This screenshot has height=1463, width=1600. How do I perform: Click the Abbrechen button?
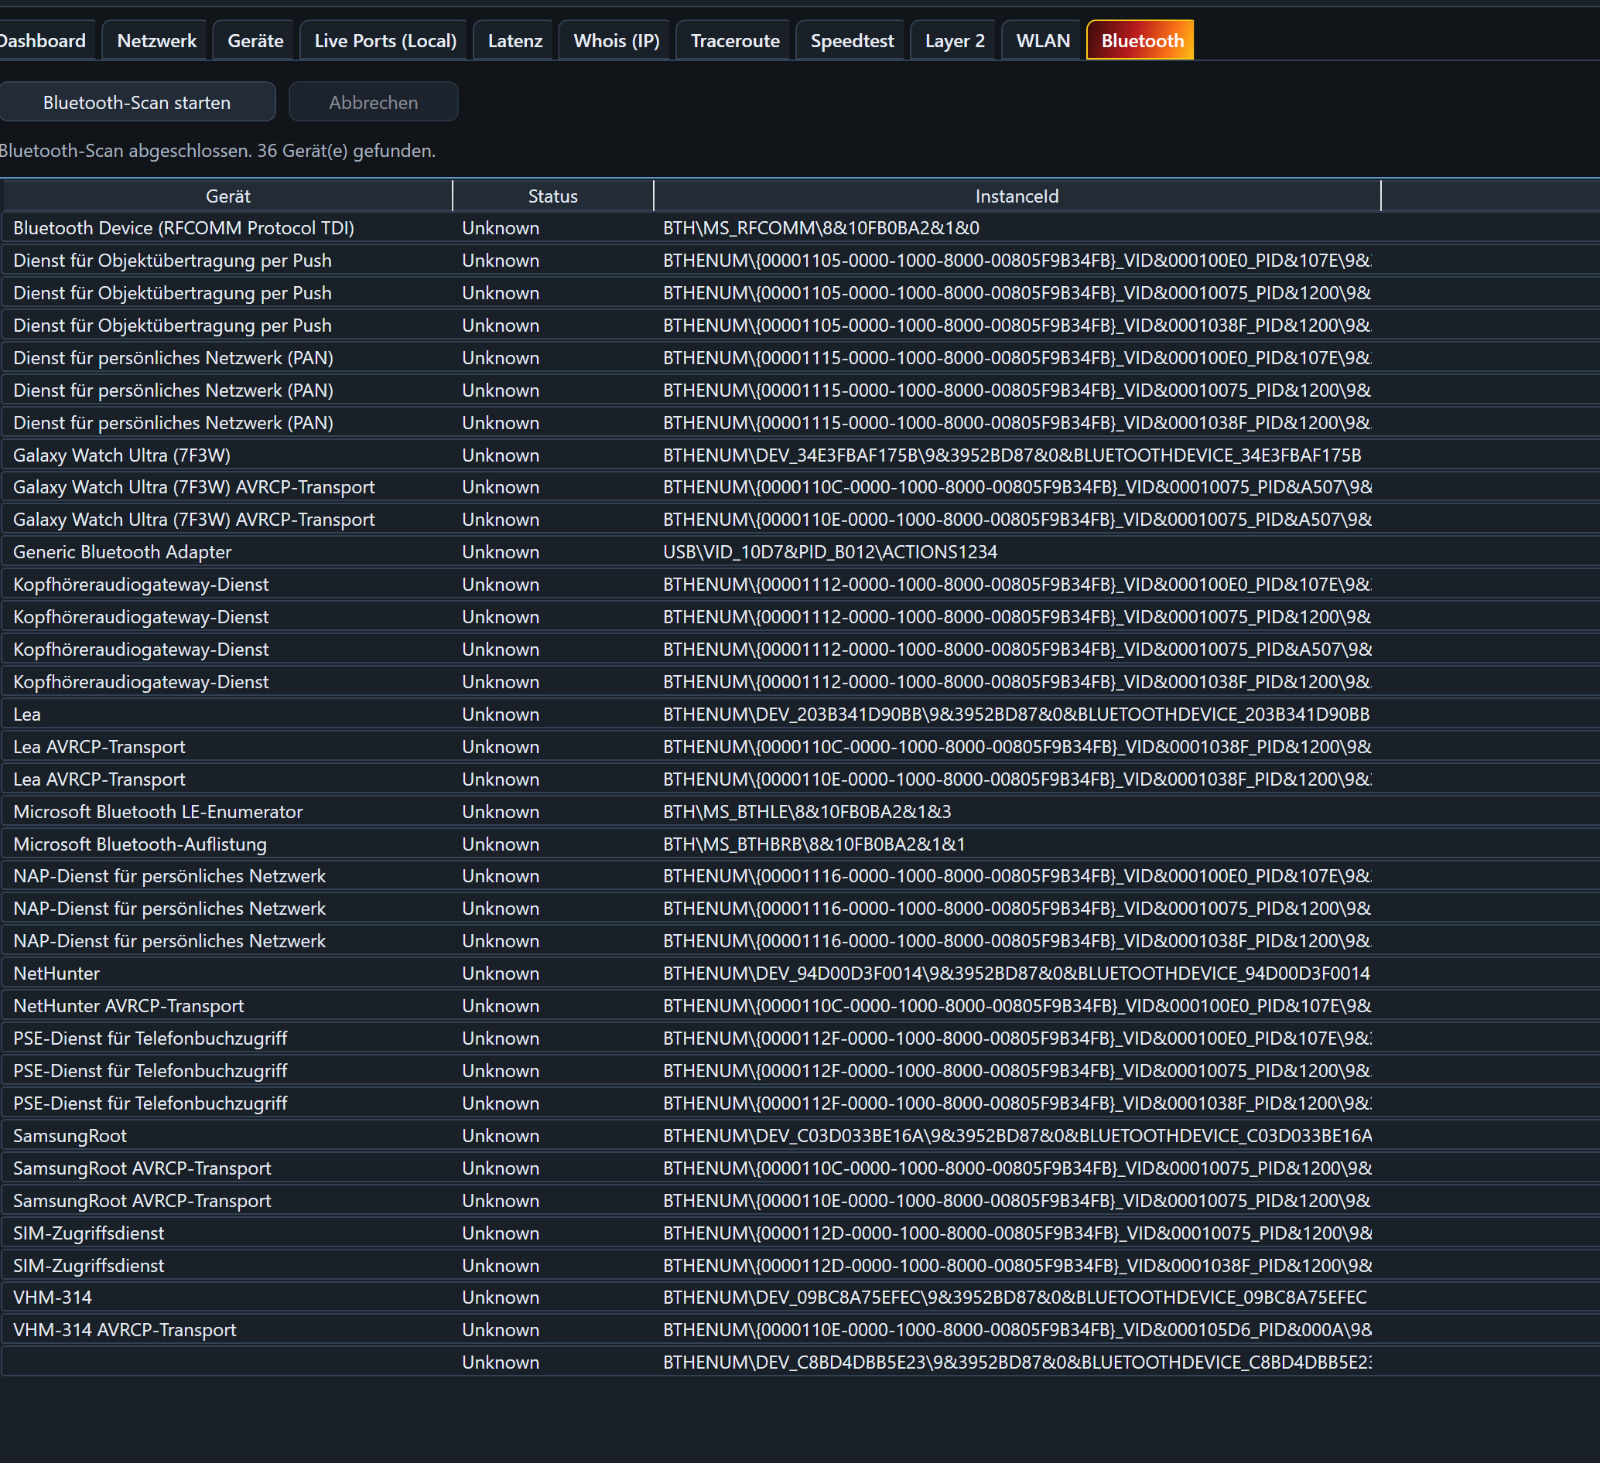click(x=373, y=102)
